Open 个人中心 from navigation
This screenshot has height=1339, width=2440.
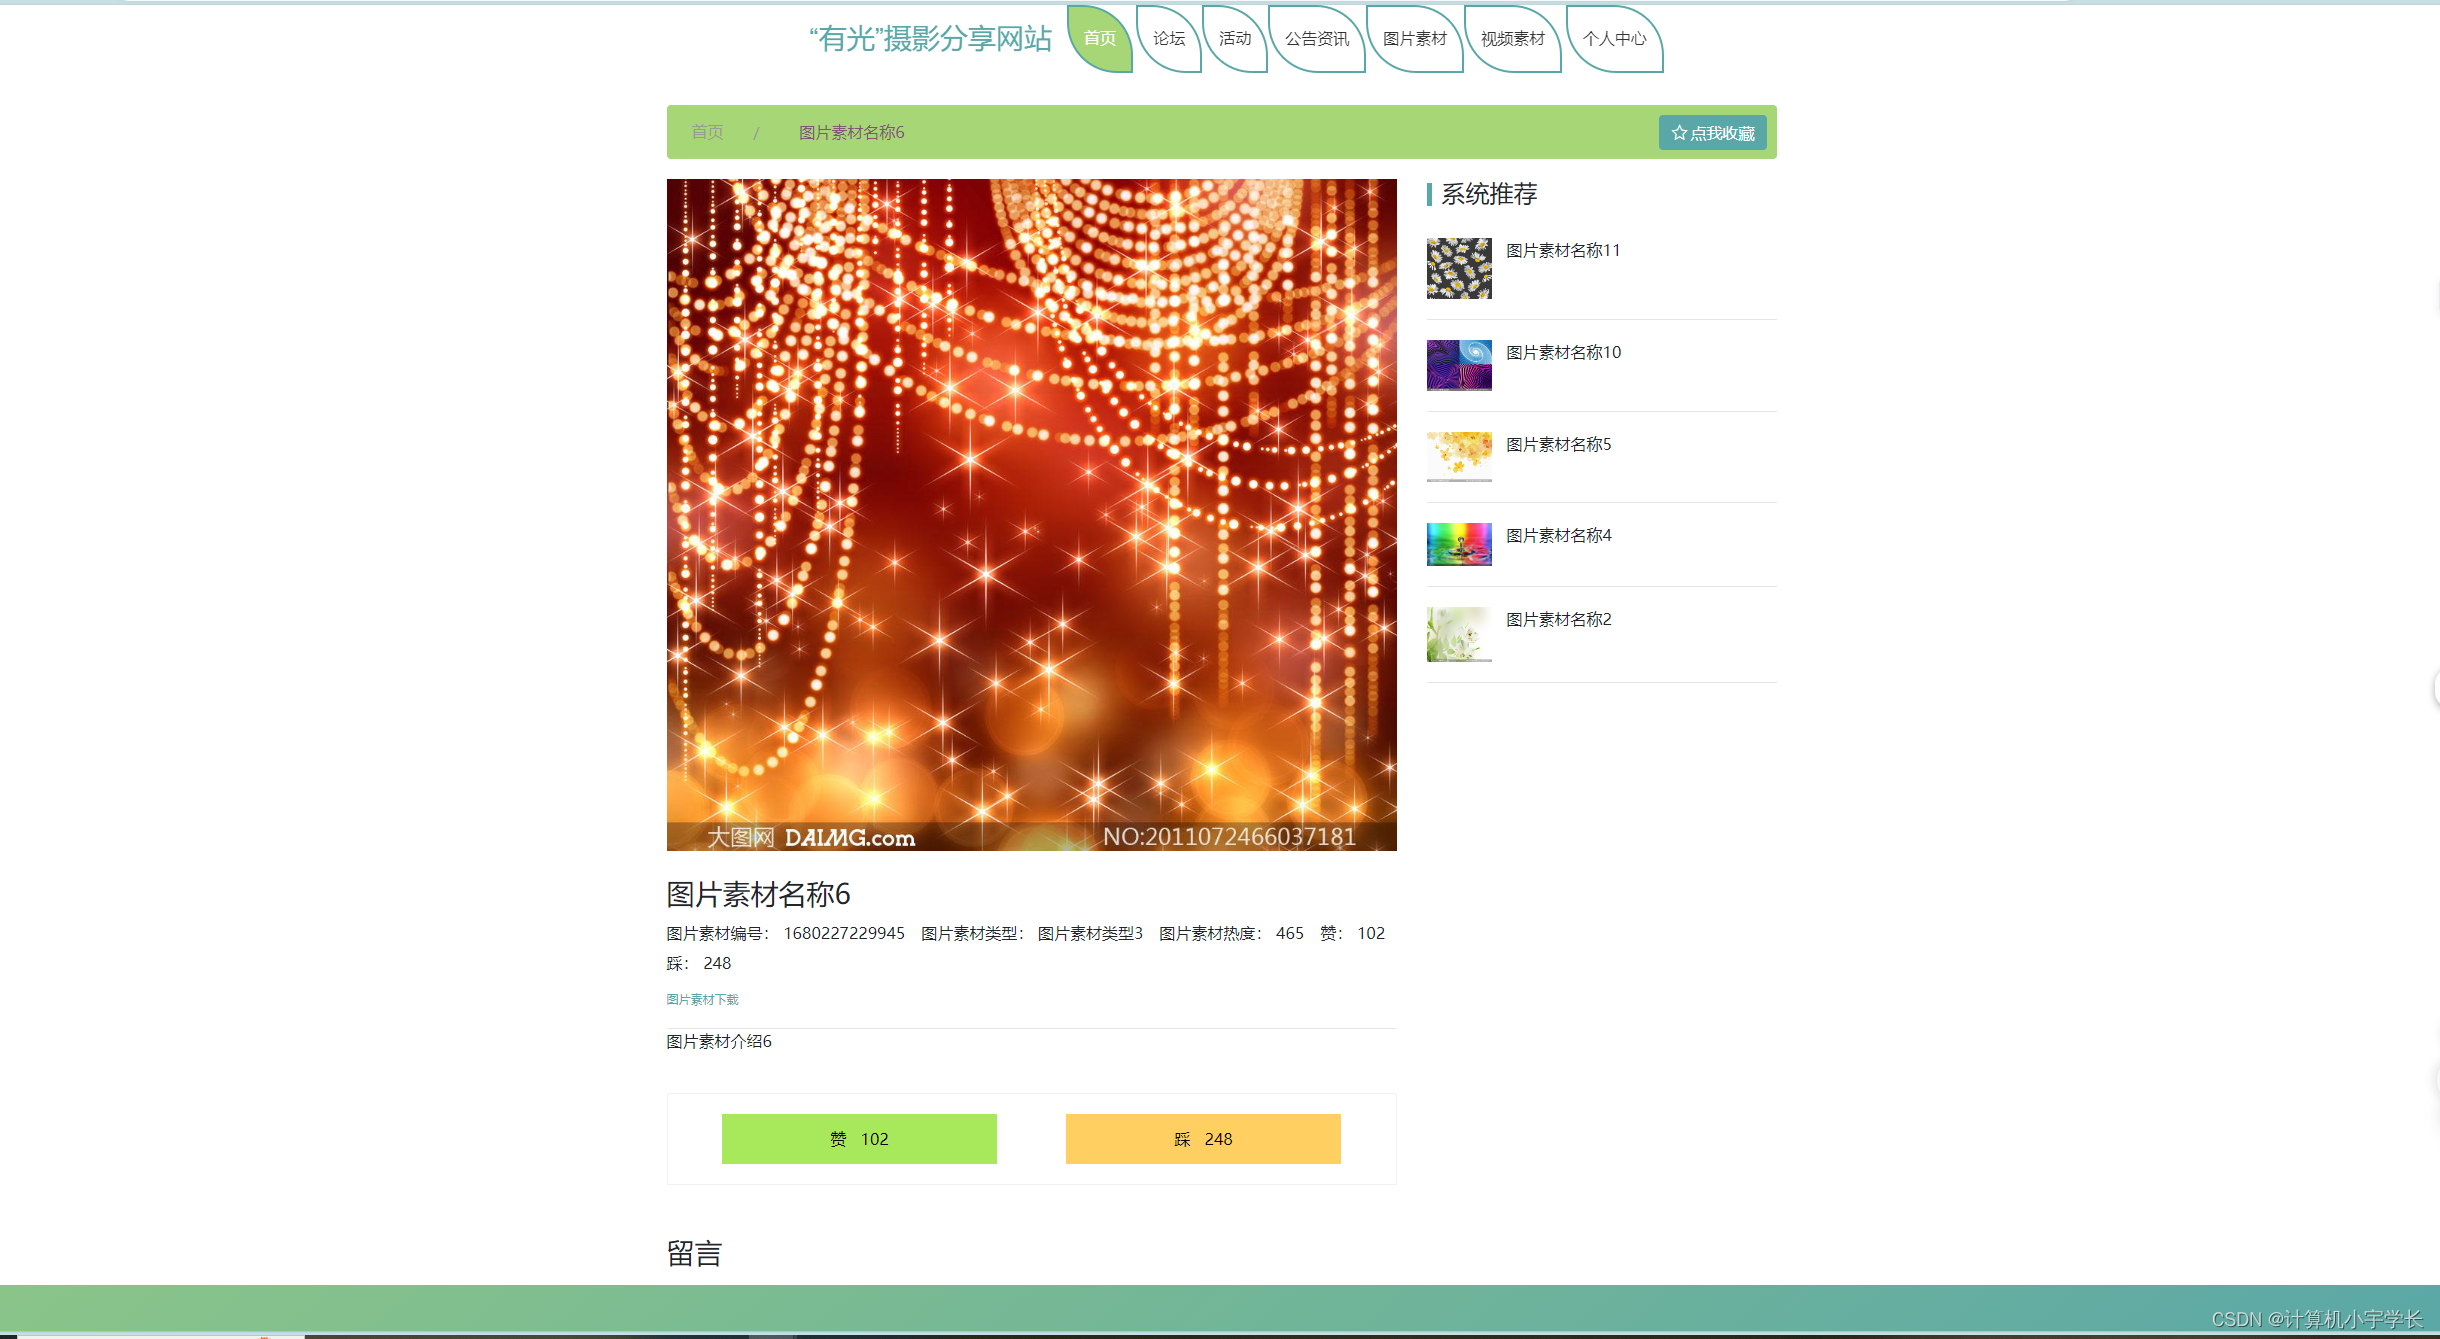1614,39
